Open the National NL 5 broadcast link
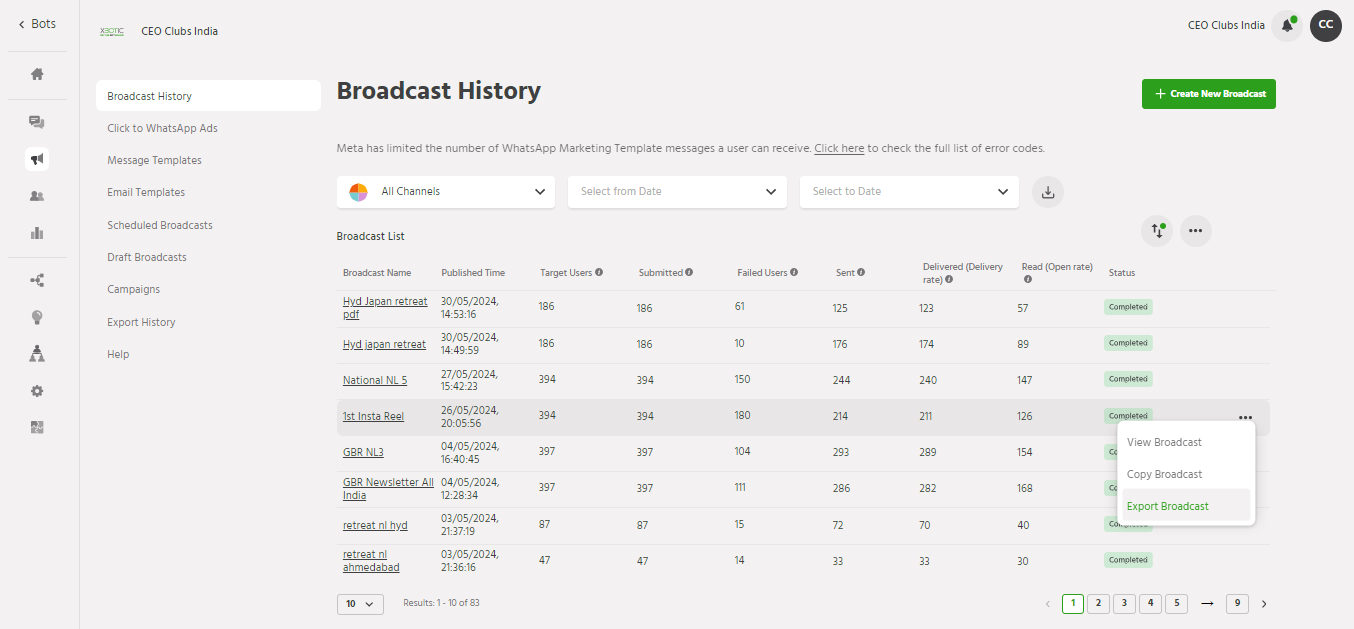 pyautogui.click(x=375, y=380)
